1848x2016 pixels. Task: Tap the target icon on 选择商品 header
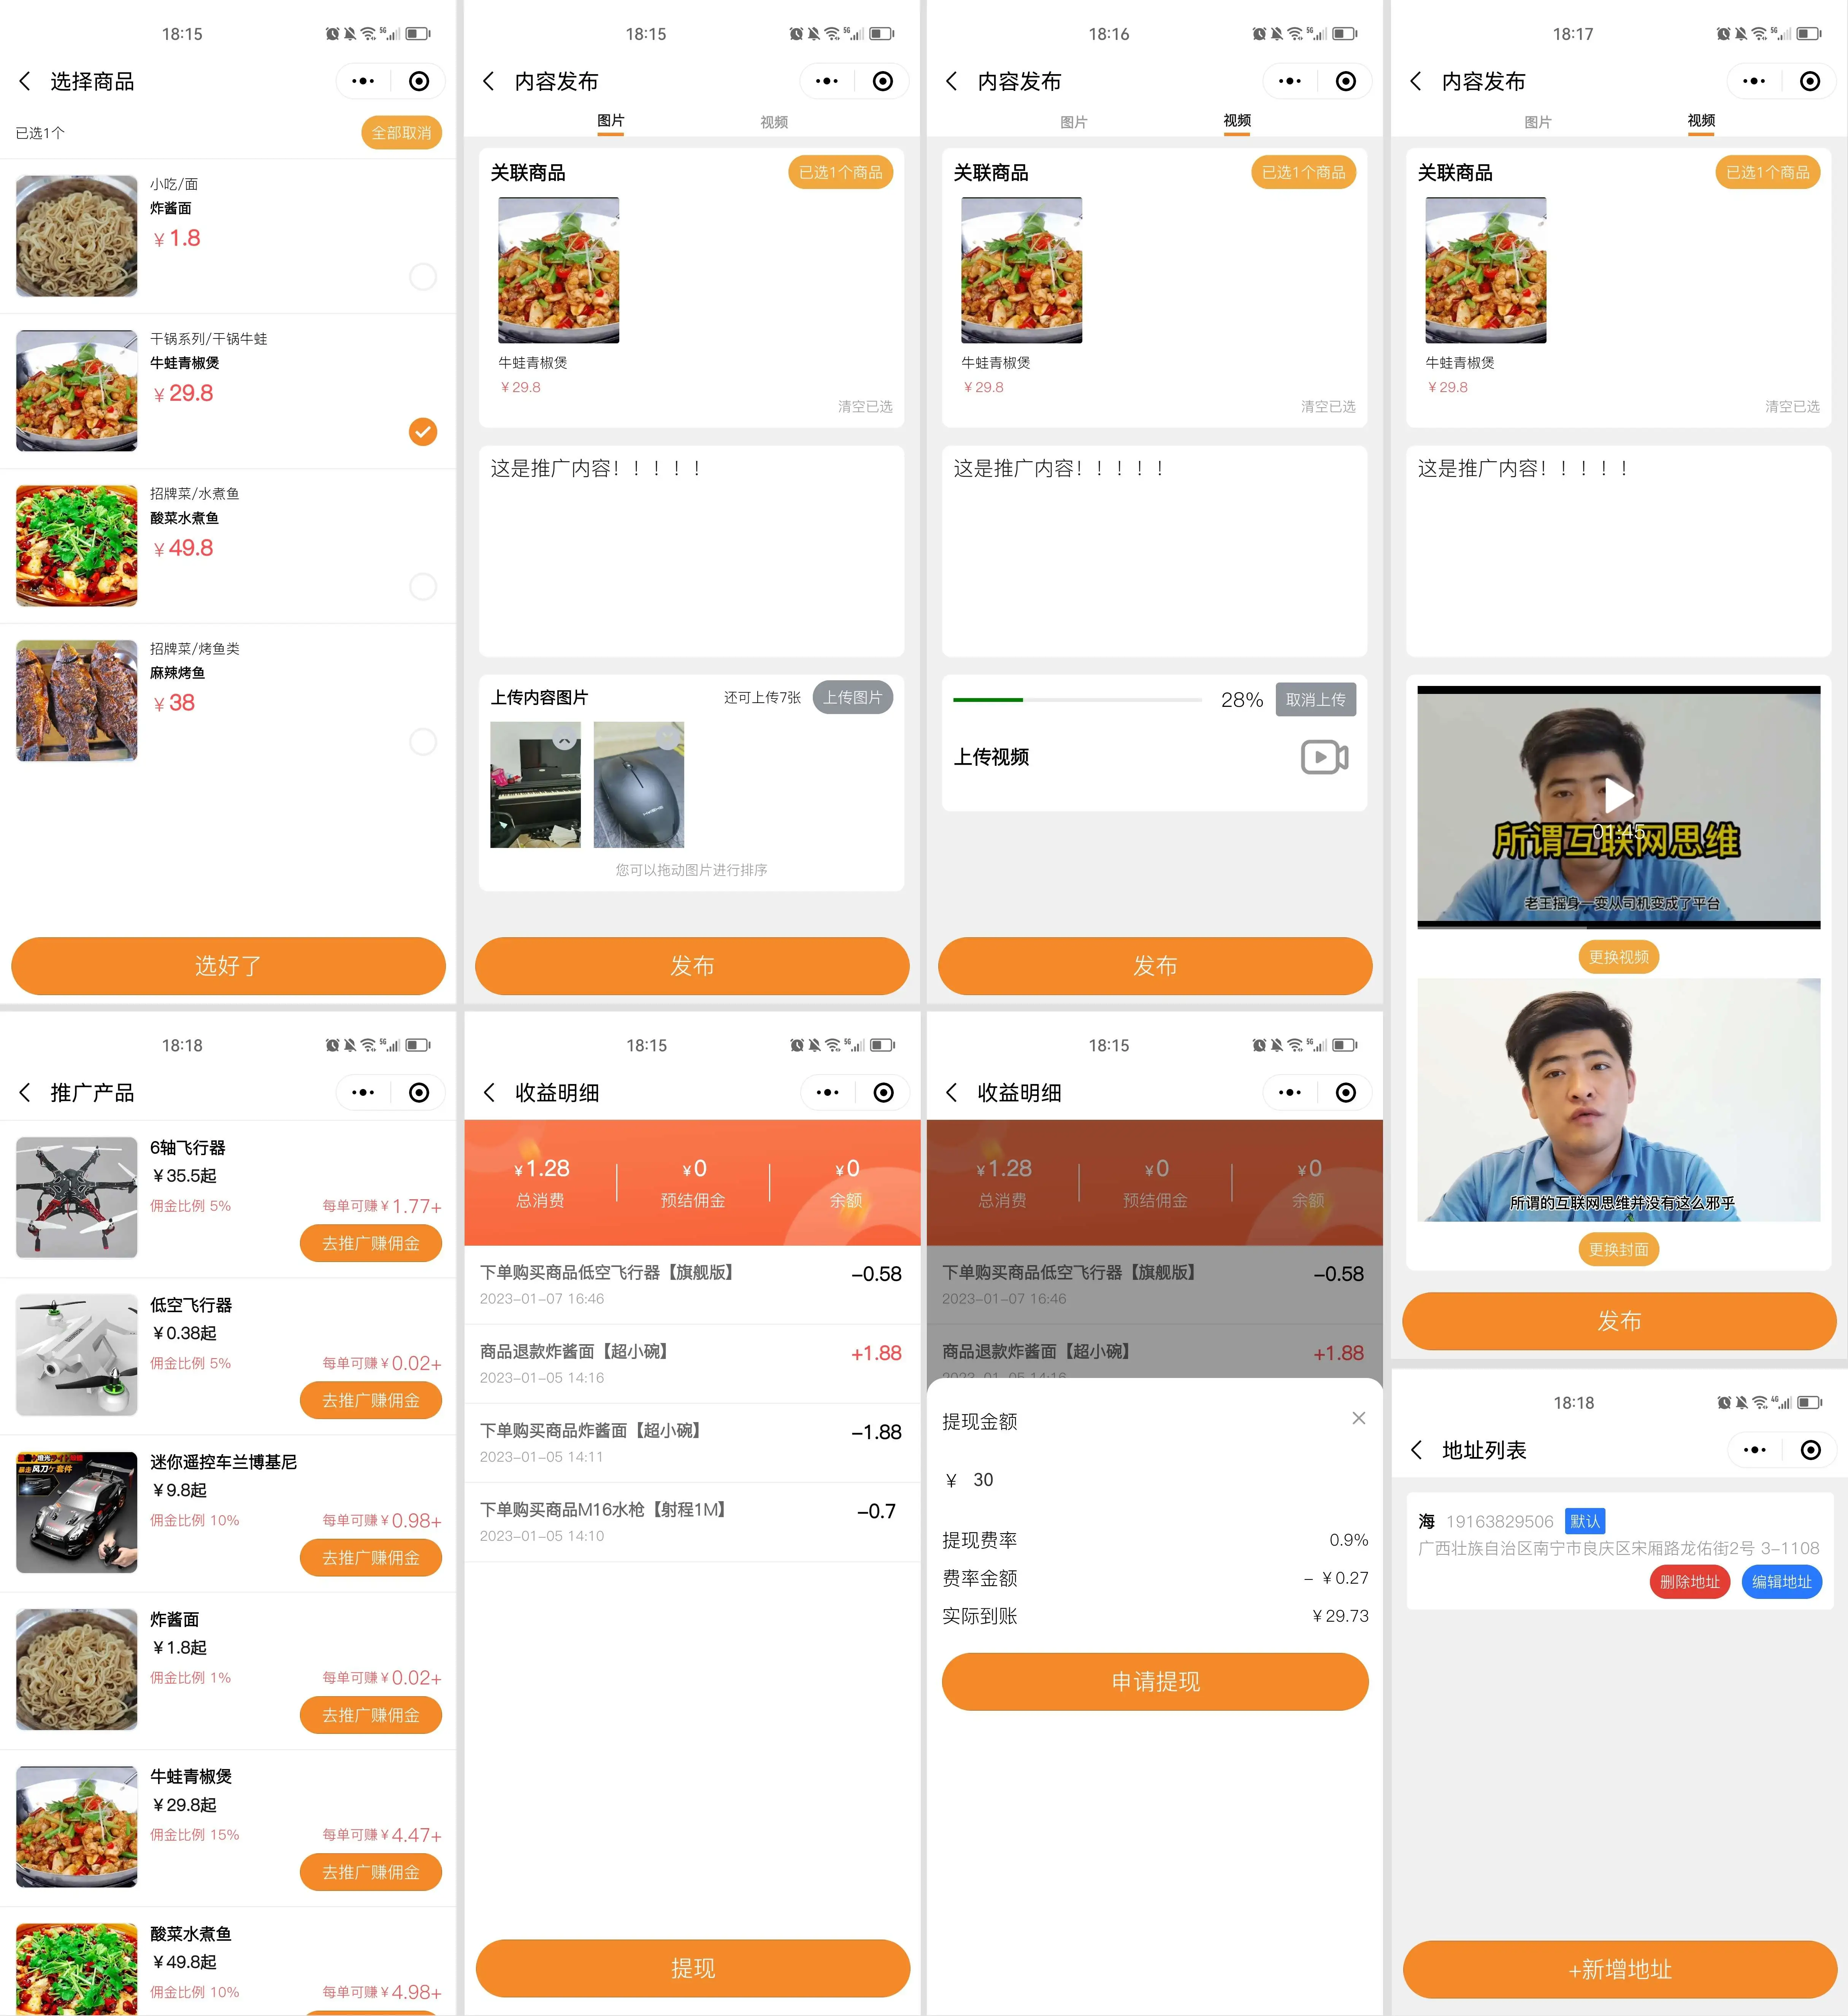(x=419, y=81)
